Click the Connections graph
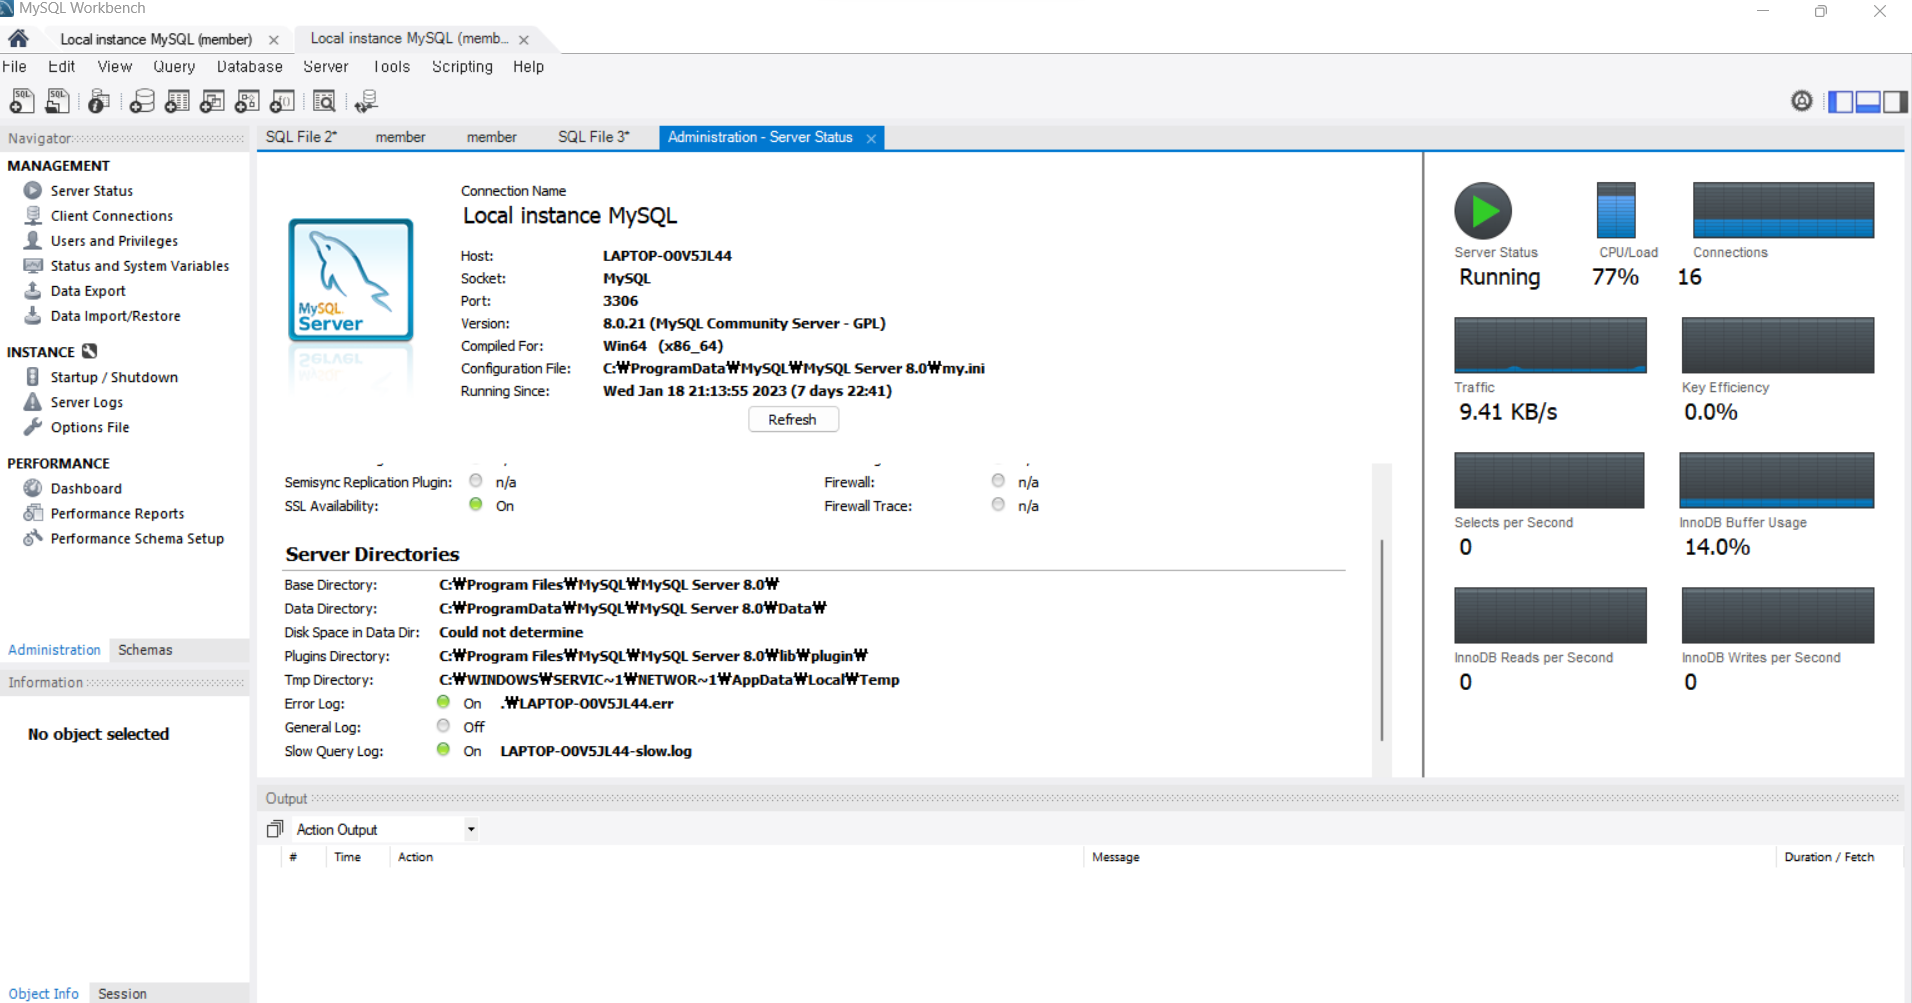 click(1783, 210)
